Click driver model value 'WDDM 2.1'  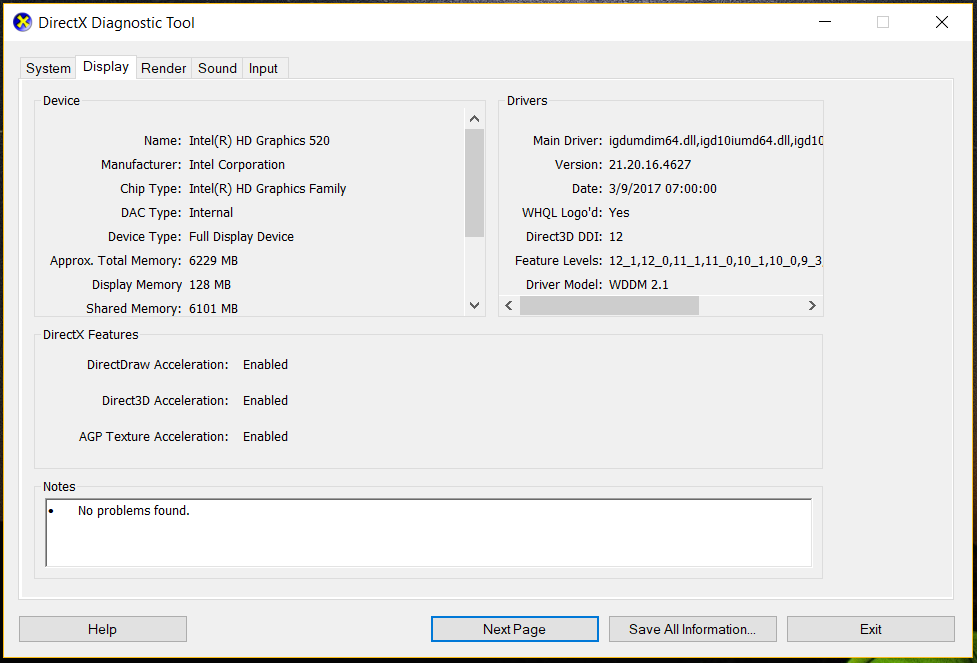click(639, 285)
